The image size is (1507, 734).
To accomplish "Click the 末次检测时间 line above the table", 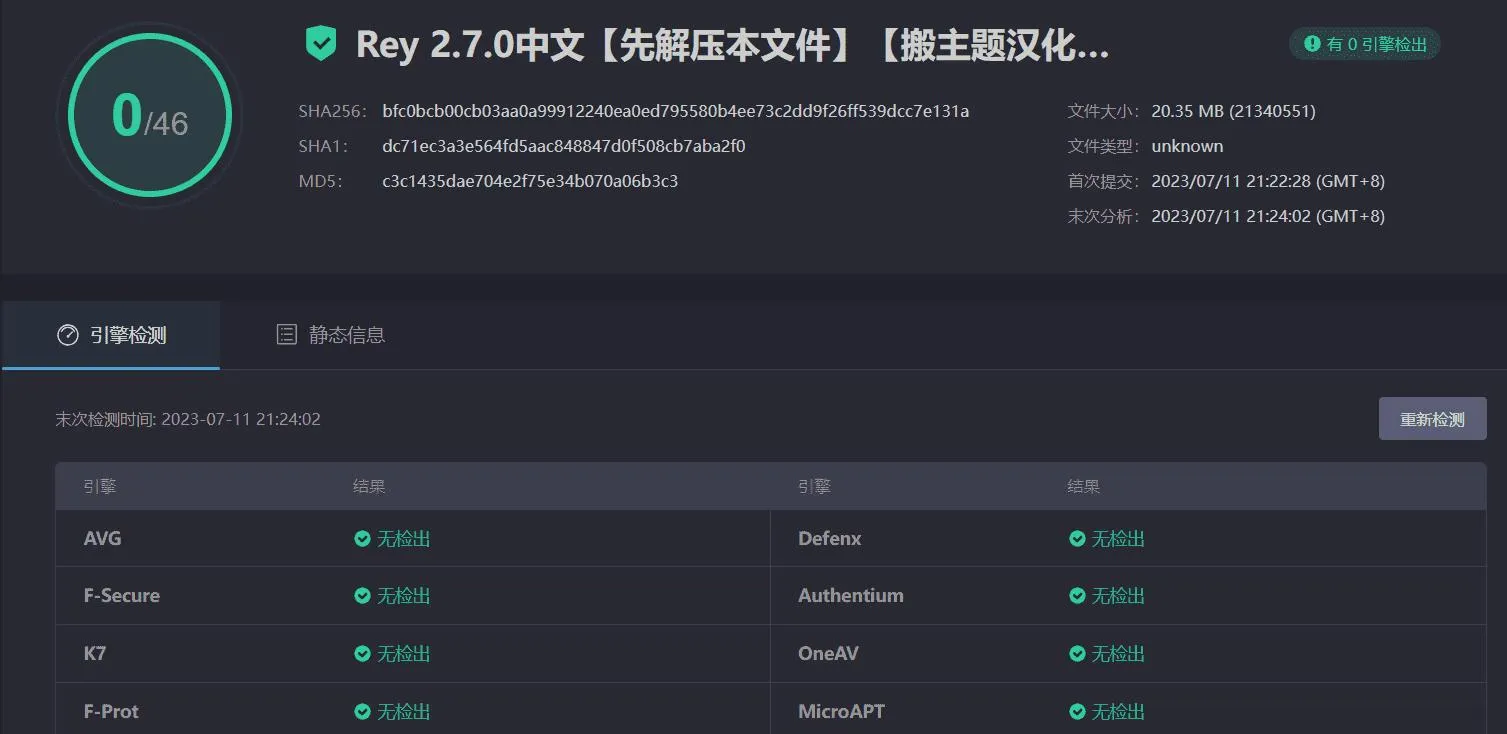I will [188, 419].
